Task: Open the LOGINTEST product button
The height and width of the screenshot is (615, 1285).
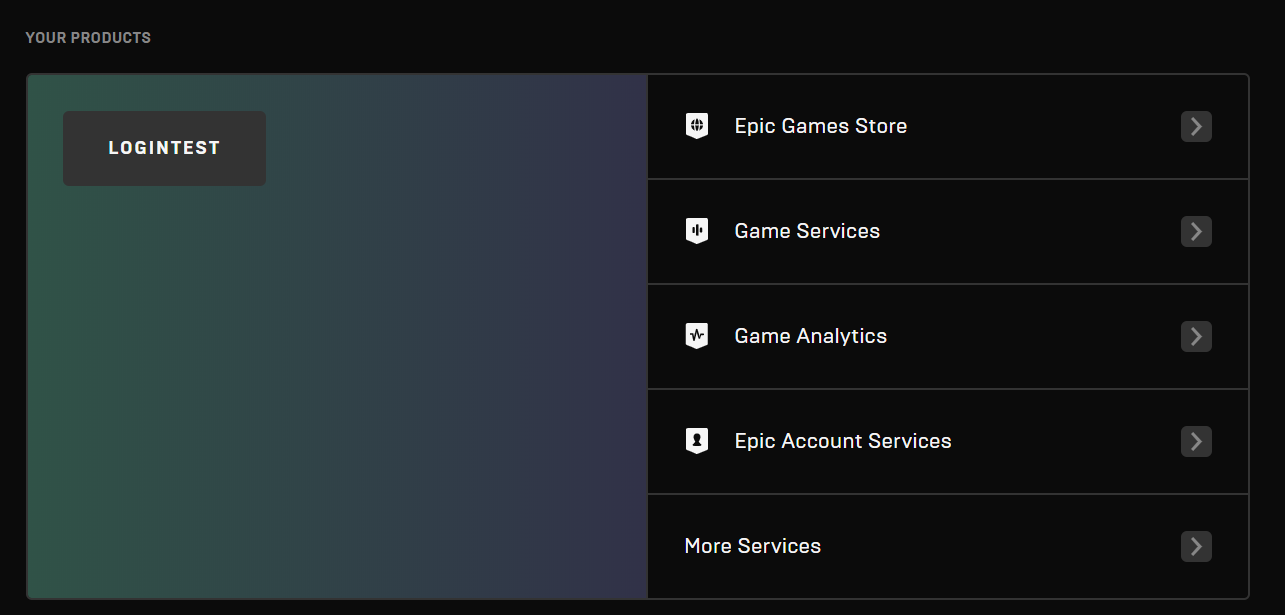Action: click(x=164, y=148)
